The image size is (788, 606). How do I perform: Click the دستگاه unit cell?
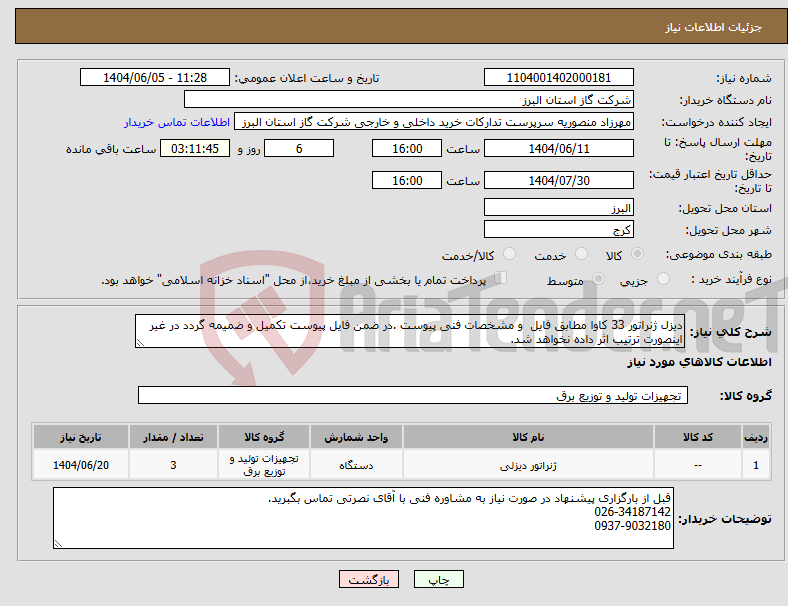click(x=356, y=465)
